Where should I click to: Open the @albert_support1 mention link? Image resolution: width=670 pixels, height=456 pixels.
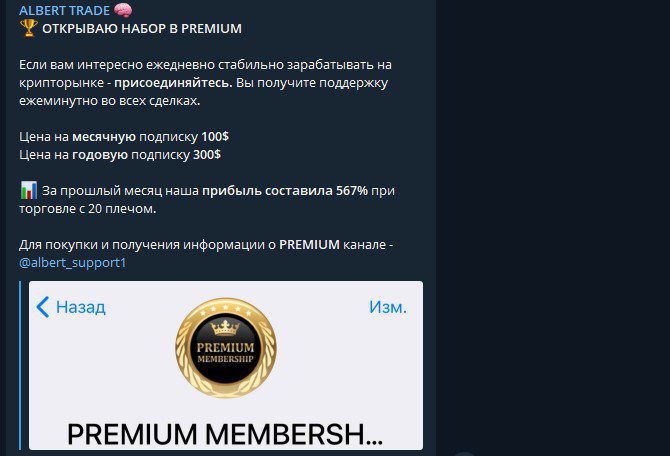pyautogui.click(x=73, y=262)
